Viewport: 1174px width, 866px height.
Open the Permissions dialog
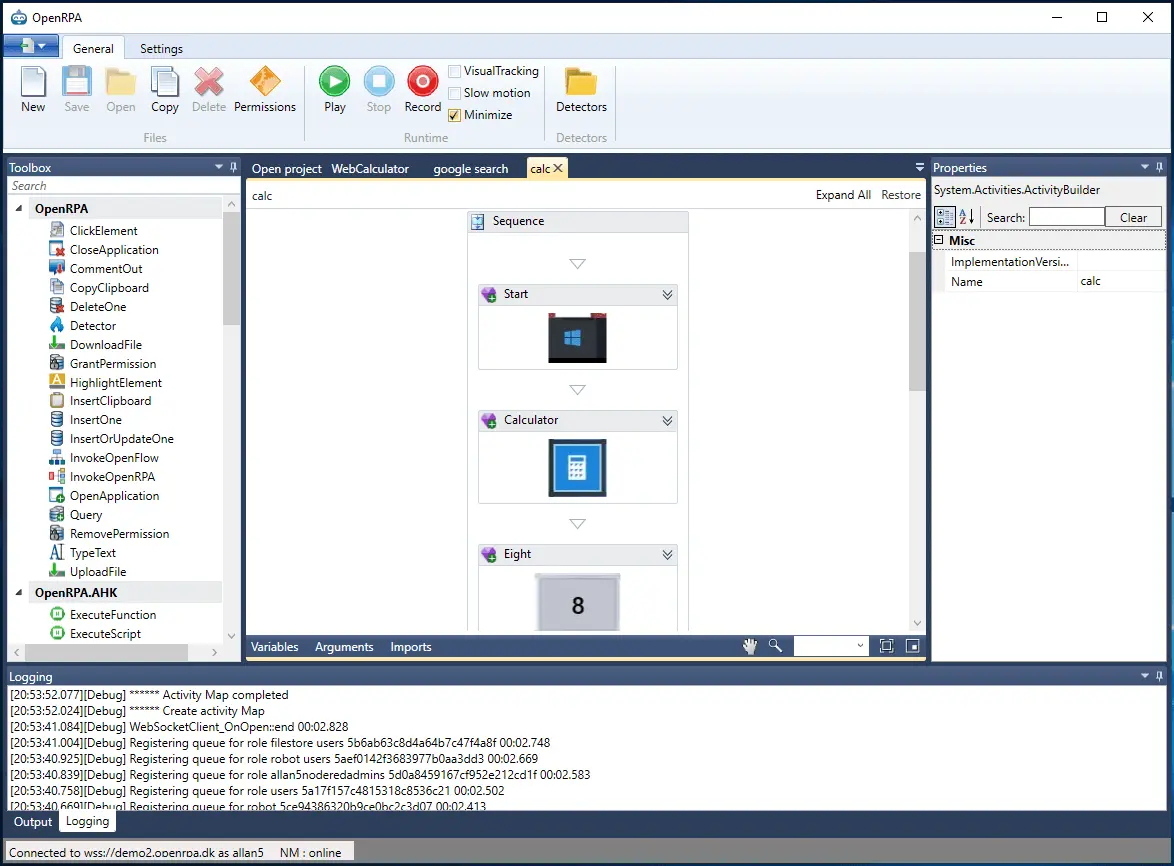pyautogui.click(x=265, y=89)
